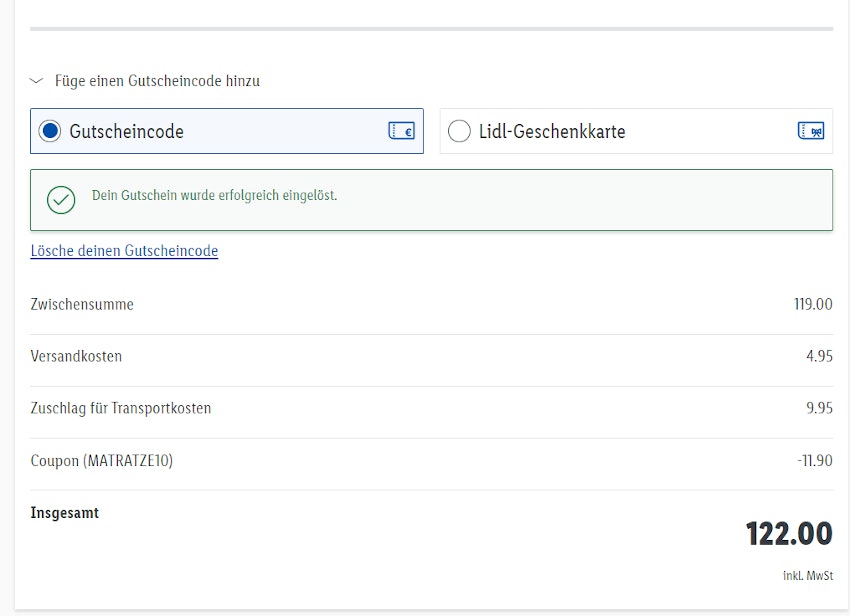Click the Insgesamt total amount 122.00

point(789,533)
